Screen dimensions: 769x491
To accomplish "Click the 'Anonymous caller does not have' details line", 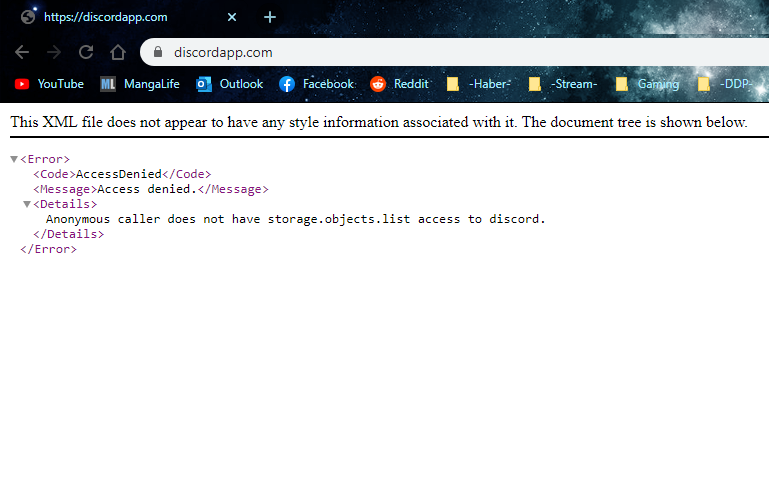I will [296, 219].
